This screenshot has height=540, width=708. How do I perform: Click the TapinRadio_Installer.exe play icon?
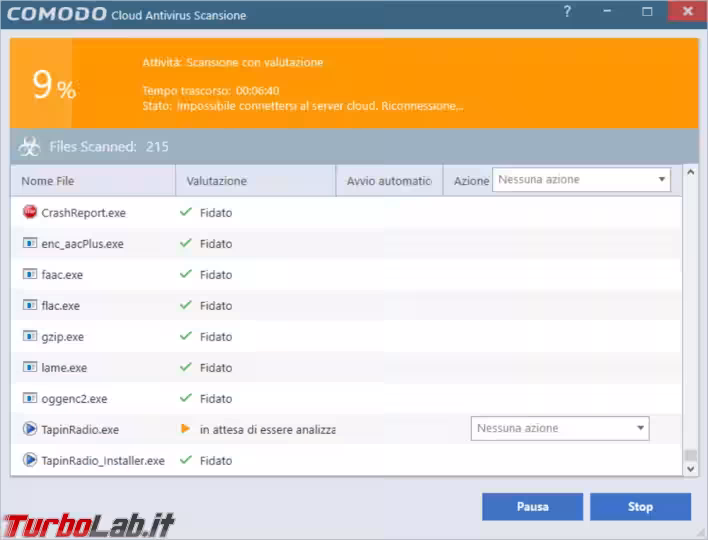pos(30,460)
